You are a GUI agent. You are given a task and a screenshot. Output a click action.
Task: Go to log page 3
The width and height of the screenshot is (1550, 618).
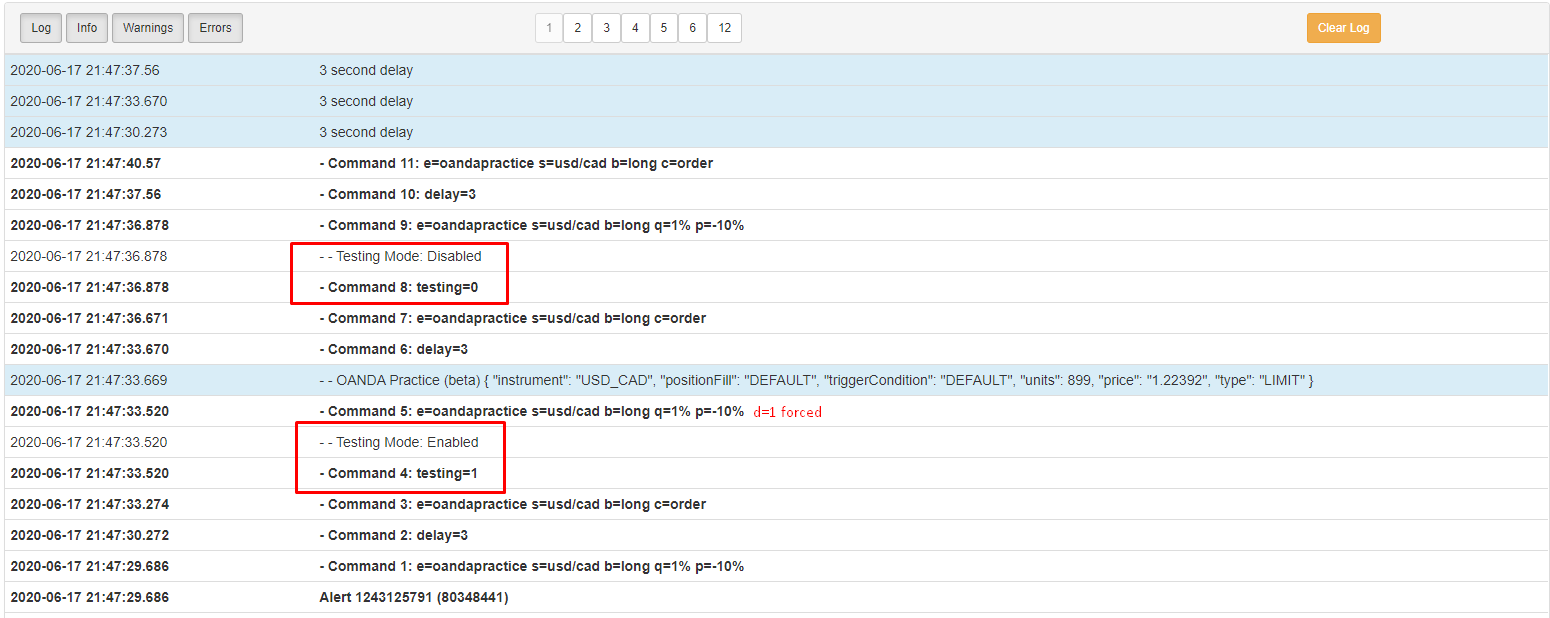pos(606,28)
